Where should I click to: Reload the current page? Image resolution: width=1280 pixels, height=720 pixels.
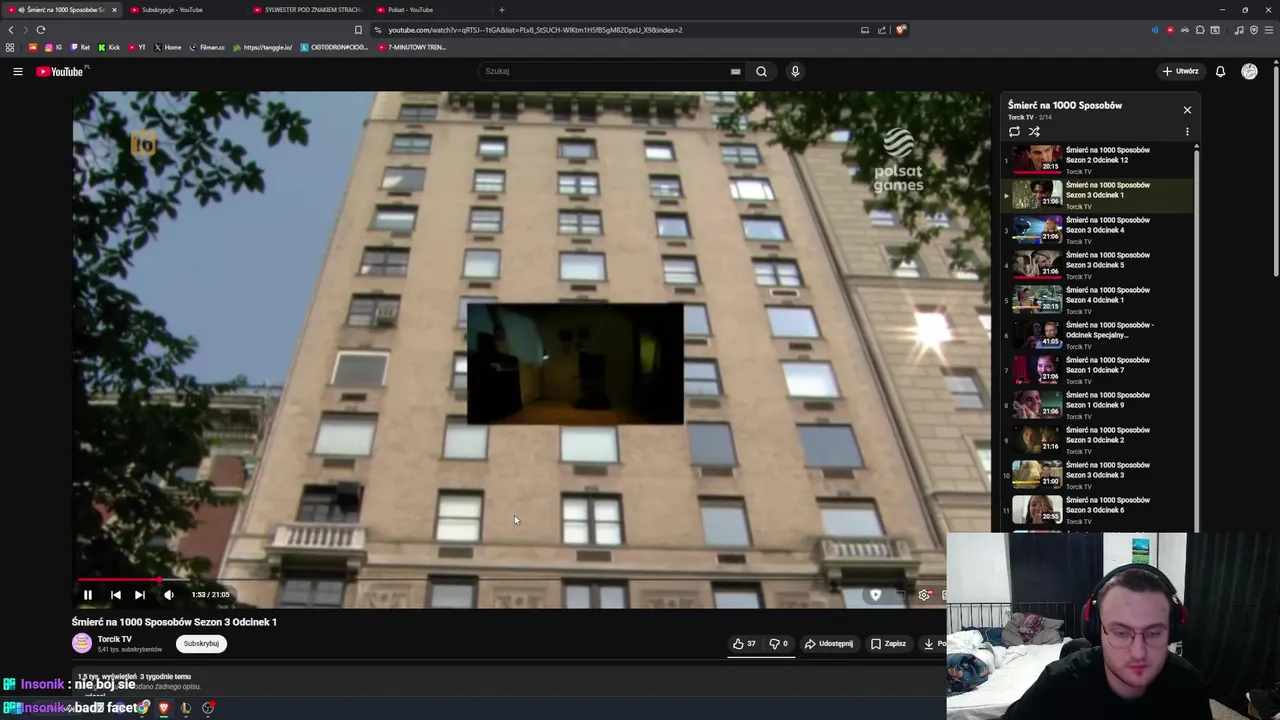41,30
